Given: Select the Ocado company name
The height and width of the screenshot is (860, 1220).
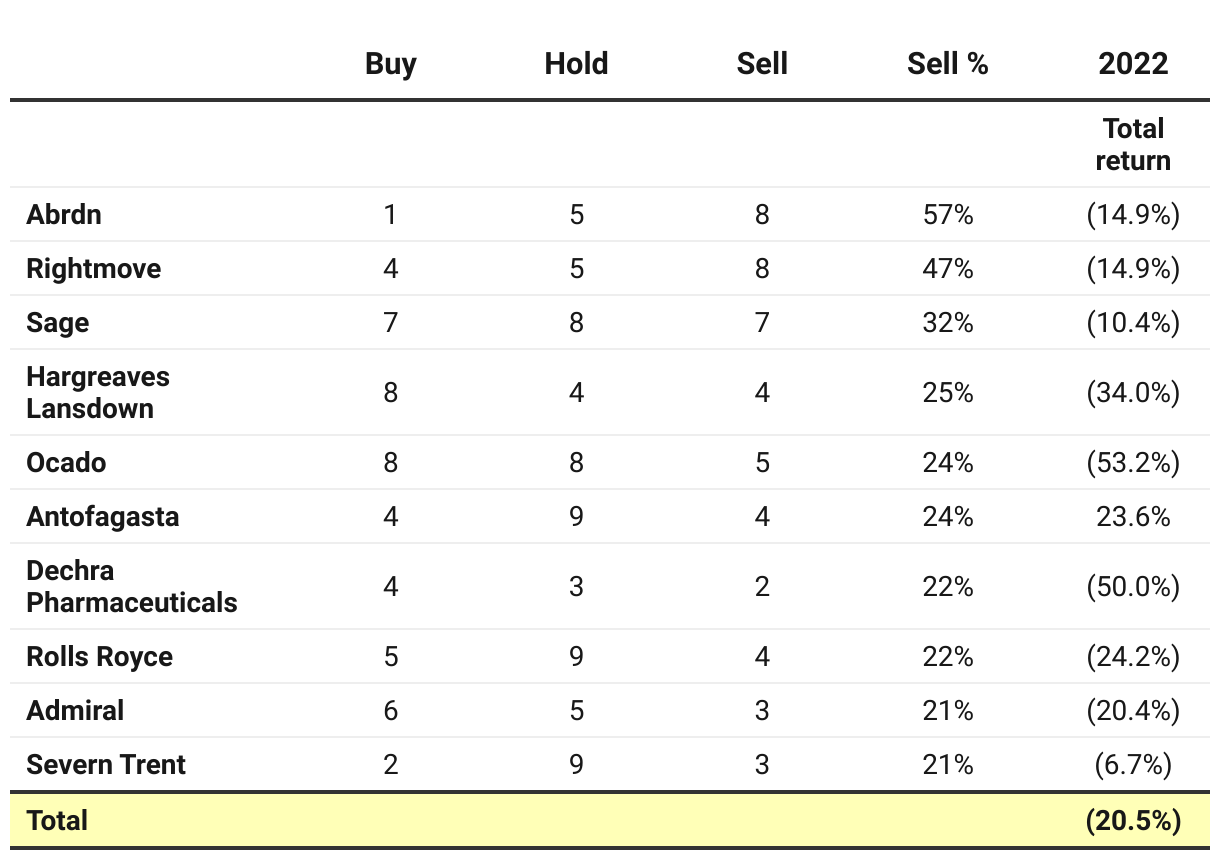Looking at the screenshot, I should pos(66,463).
